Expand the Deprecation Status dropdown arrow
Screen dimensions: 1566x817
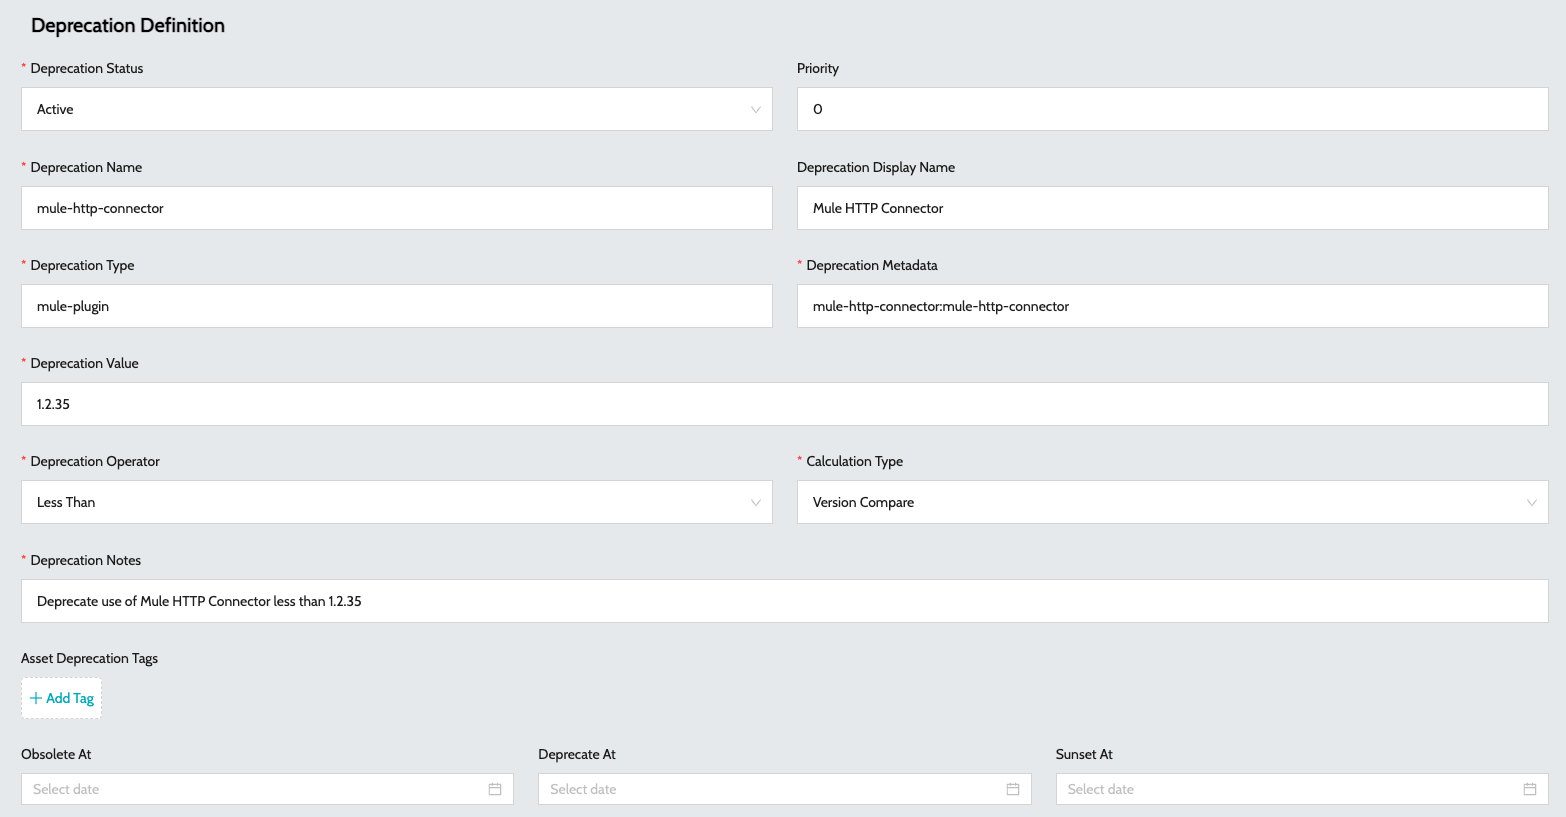756,109
